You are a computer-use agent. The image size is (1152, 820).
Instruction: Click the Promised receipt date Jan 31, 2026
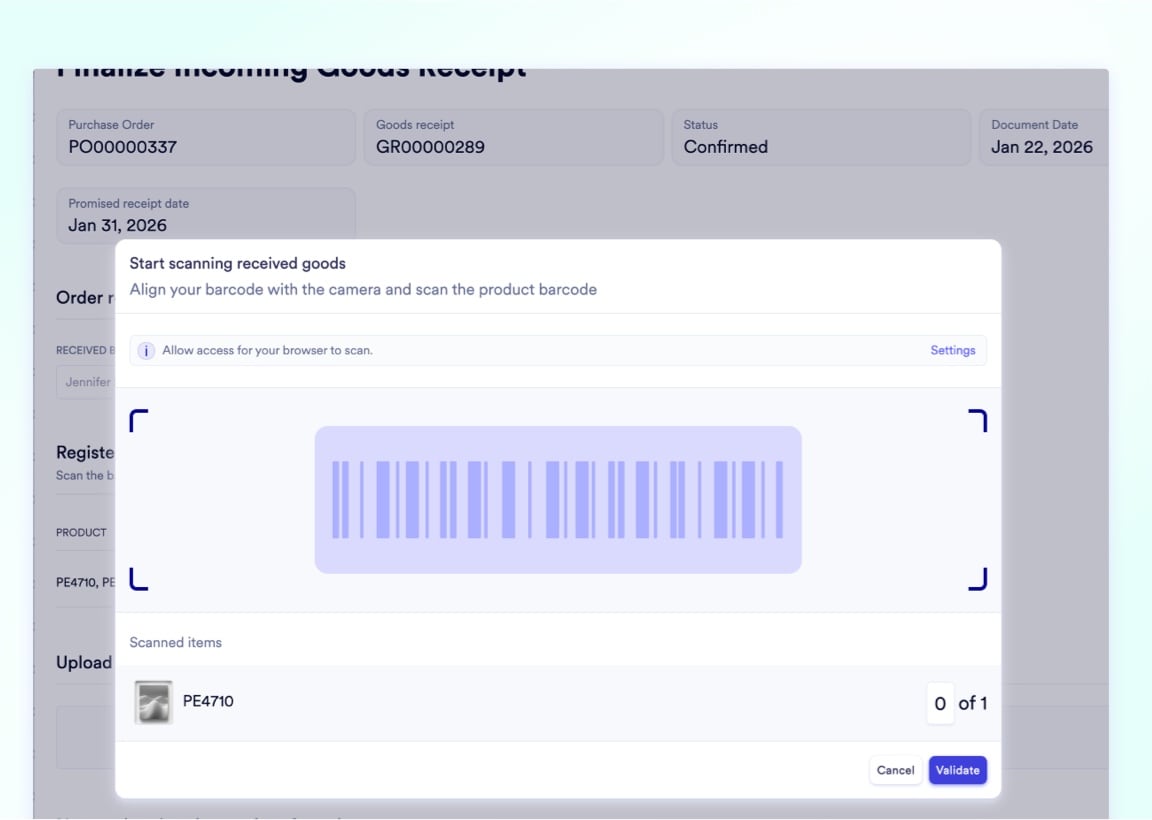[118, 226]
